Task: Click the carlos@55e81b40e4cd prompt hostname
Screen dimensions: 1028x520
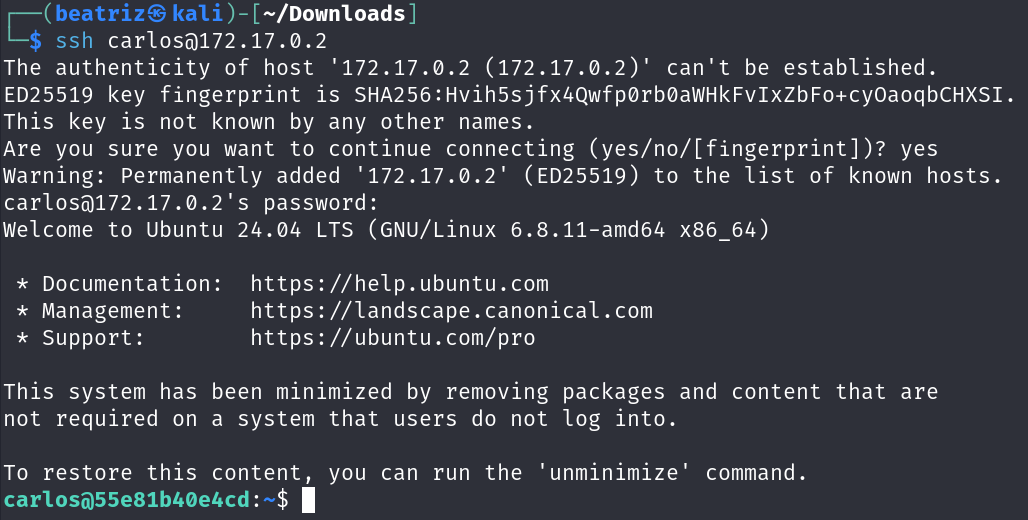Action: tap(127, 500)
